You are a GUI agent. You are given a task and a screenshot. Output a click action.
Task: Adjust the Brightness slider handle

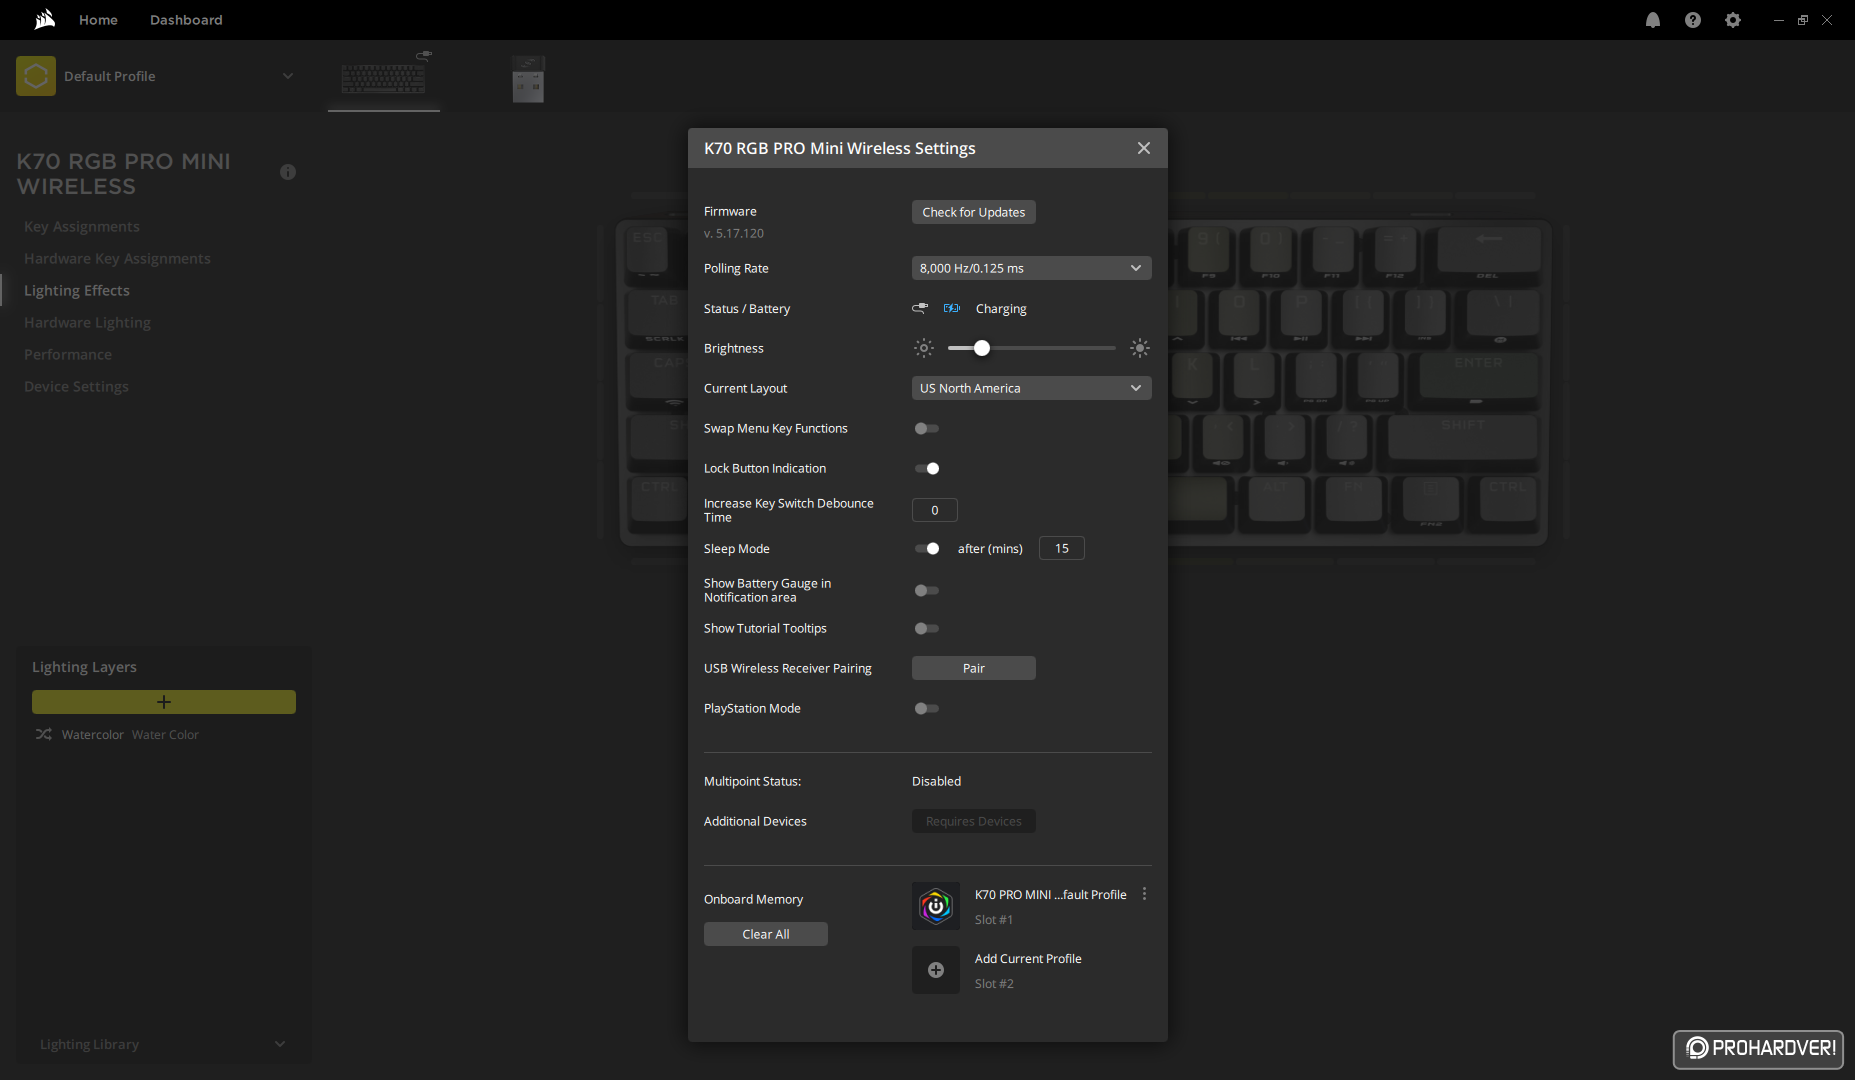982,348
